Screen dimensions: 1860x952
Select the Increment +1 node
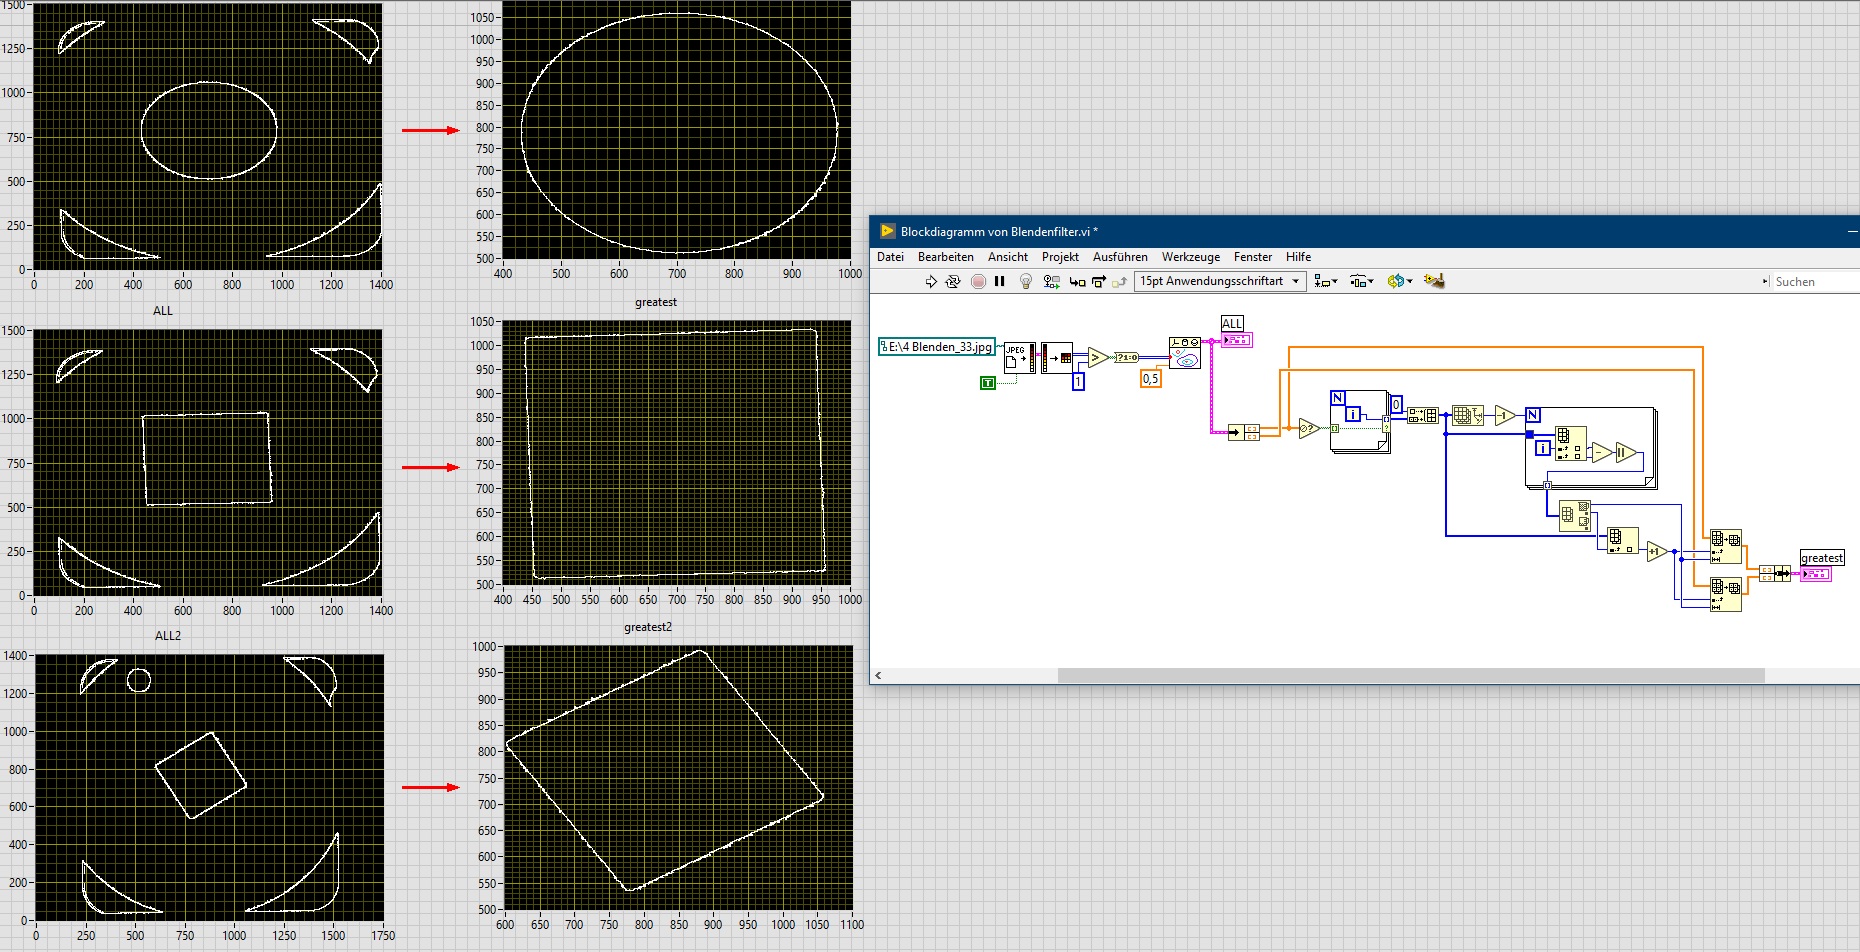point(1656,551)
